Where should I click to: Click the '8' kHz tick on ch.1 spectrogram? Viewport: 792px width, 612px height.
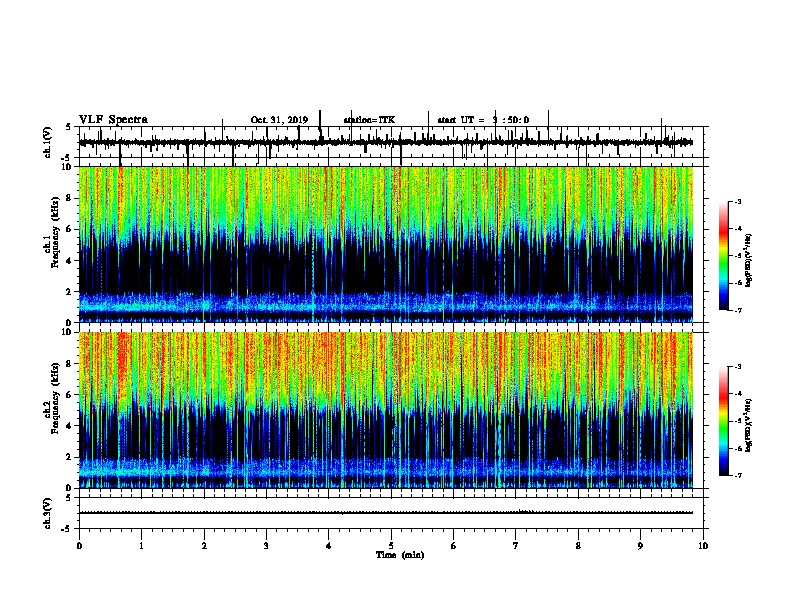point(69,198)
